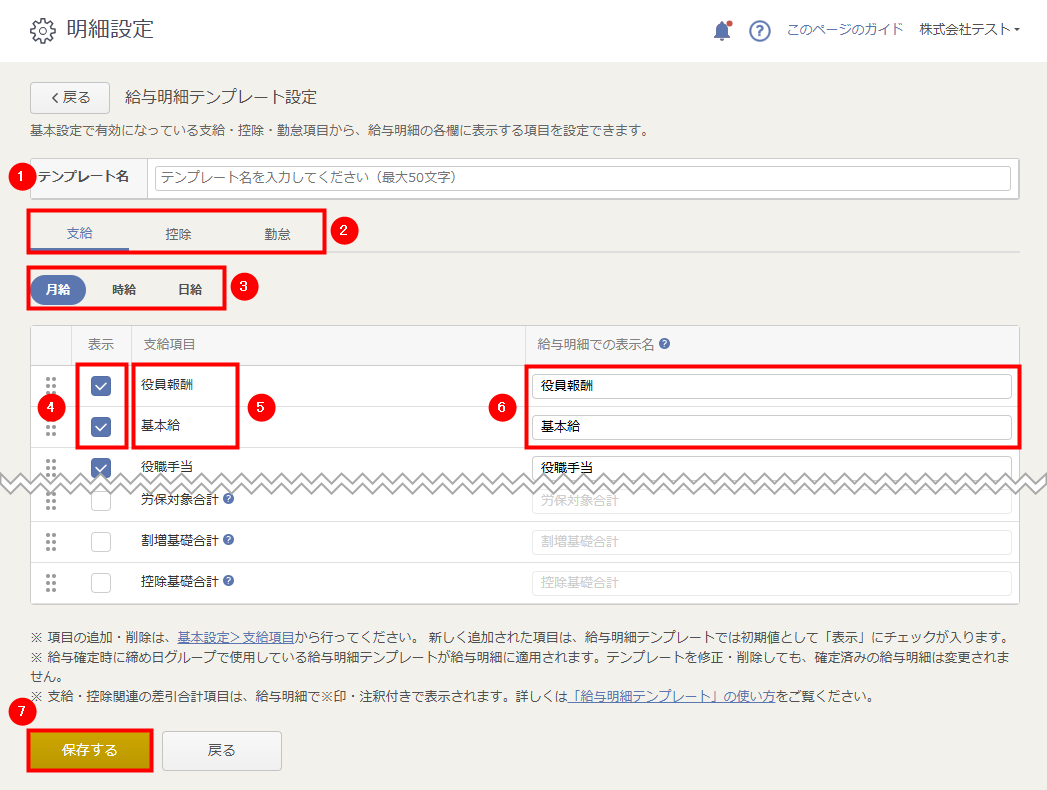
Task: Uncheck the 役員報酬 display checkbox
Action: (x=101, y=386)
